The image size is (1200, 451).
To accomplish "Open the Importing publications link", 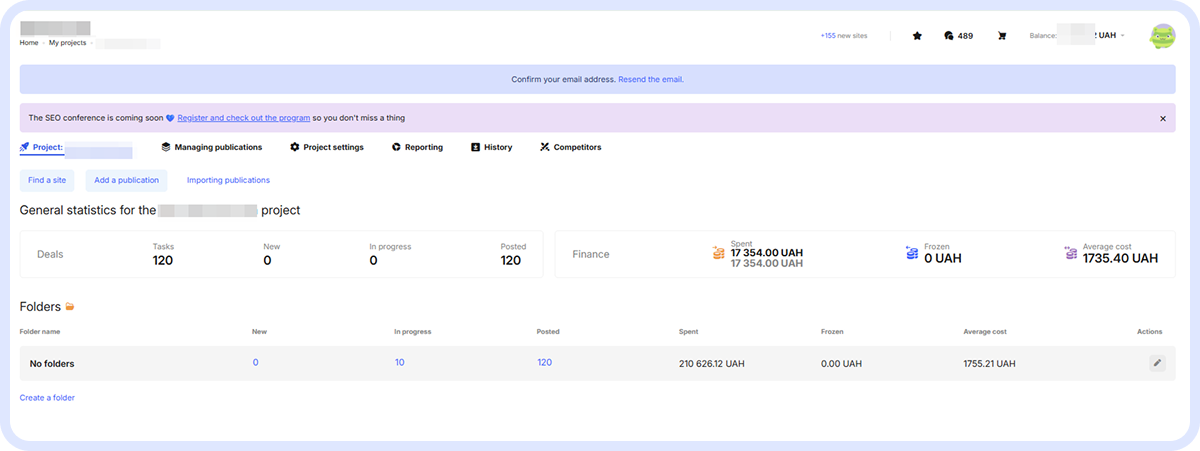I will click(x=228, y=180).
